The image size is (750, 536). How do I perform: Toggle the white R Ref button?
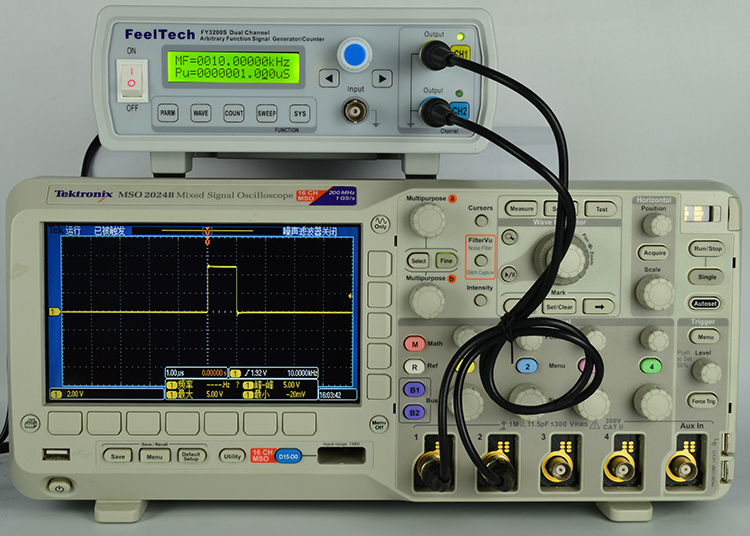coord(414,367)
